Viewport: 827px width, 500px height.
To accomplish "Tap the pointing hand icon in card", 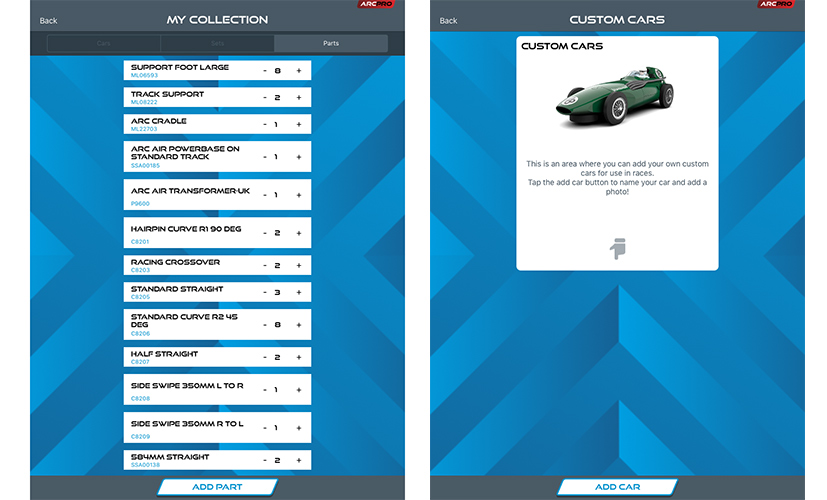I will pos(618,248).
